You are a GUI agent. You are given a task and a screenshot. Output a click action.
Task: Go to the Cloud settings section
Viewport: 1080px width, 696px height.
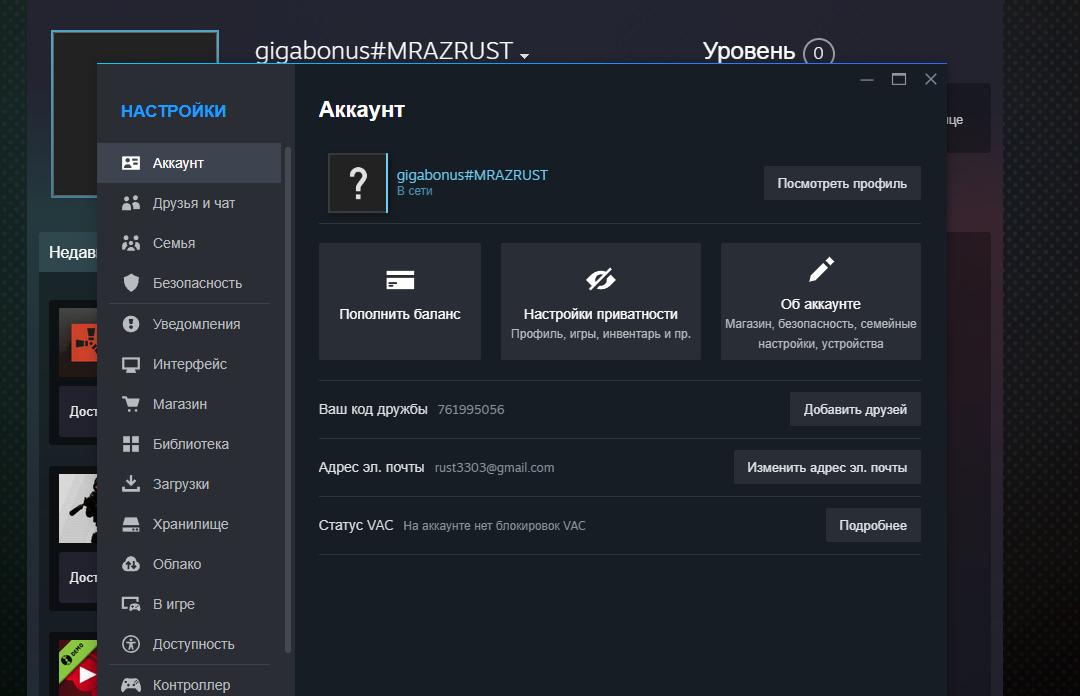click(176, 564)
